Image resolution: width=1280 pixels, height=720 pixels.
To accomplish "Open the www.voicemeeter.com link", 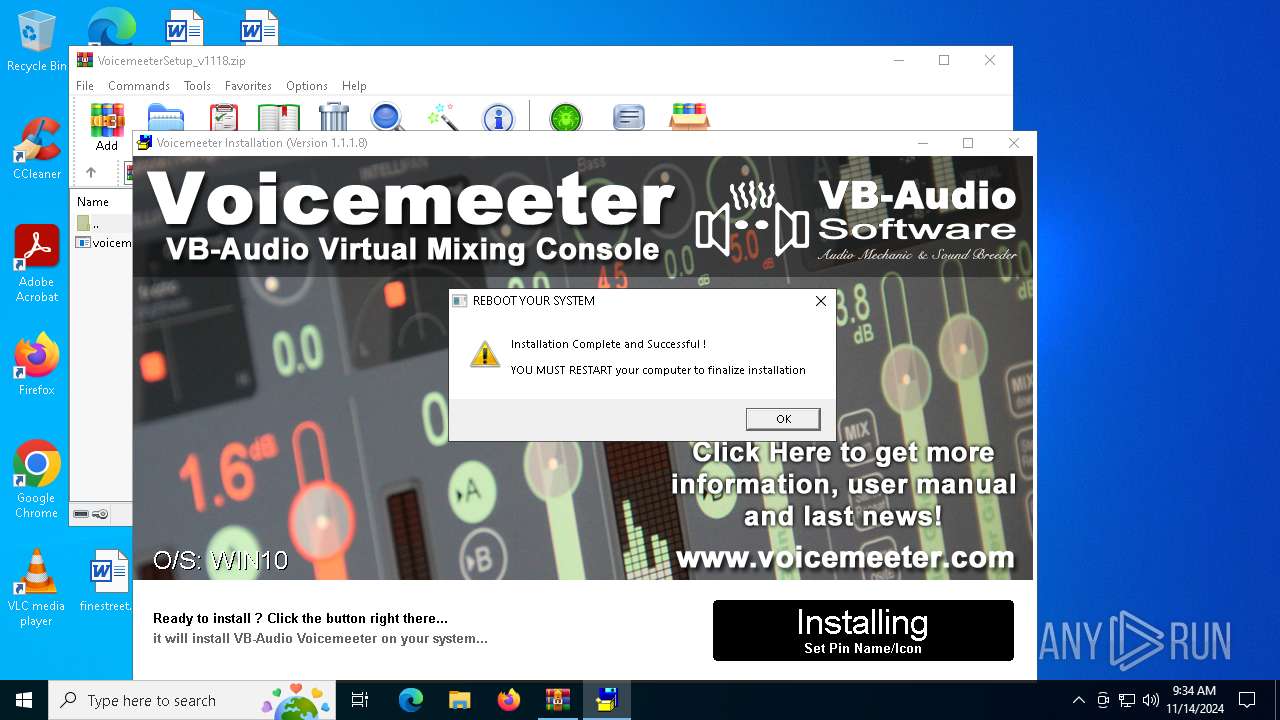I will click(x=845, y=557).
